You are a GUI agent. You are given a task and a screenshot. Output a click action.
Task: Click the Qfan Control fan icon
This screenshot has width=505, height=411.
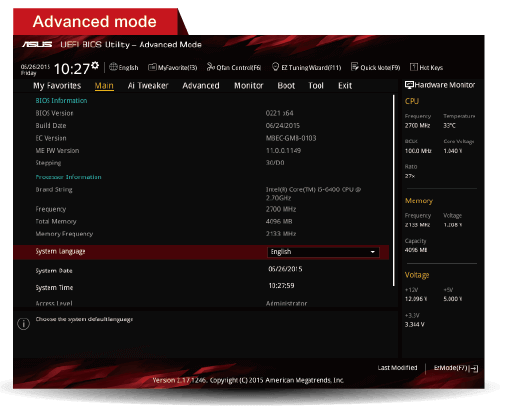[x=211, y=67]
